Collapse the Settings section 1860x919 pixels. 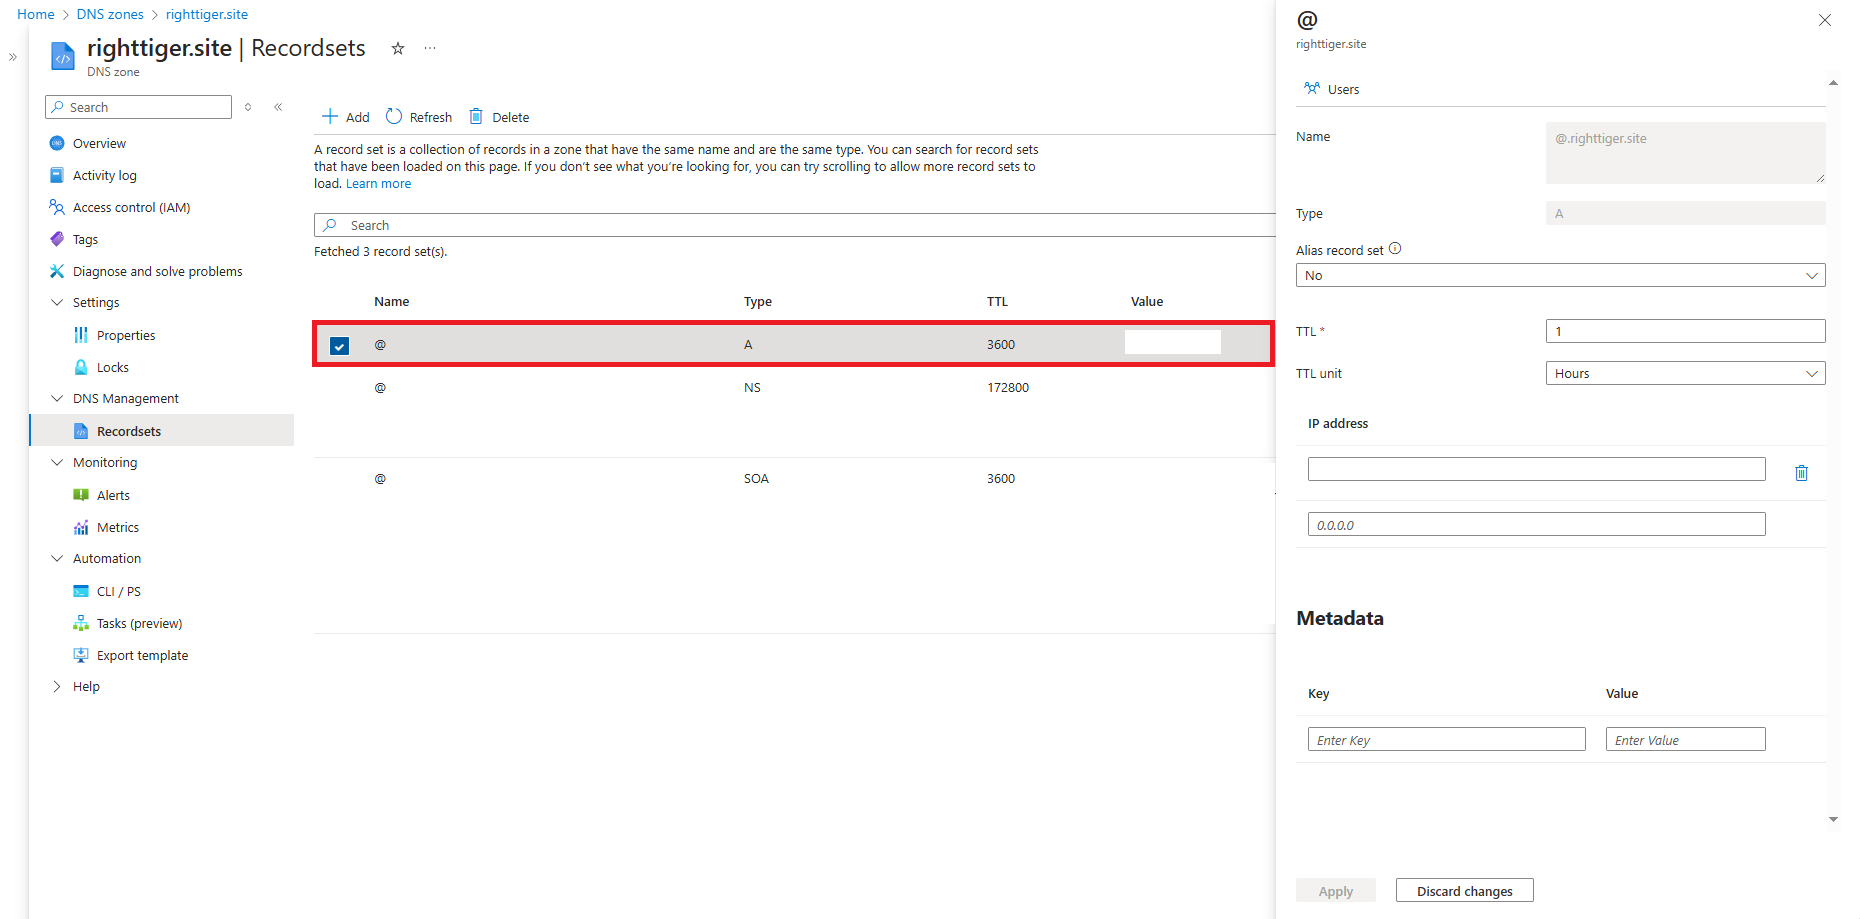coord(57,302)
